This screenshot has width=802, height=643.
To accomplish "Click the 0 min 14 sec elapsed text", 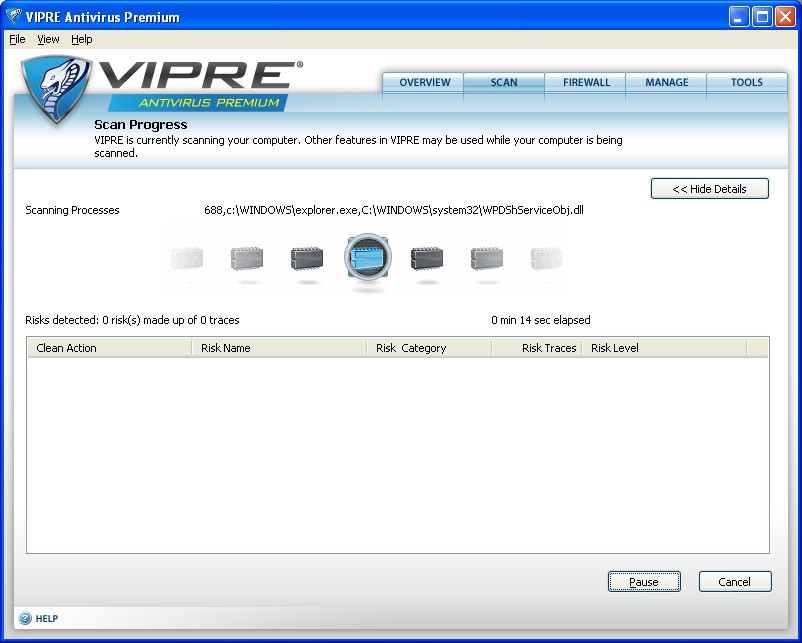I will [541, 320].
